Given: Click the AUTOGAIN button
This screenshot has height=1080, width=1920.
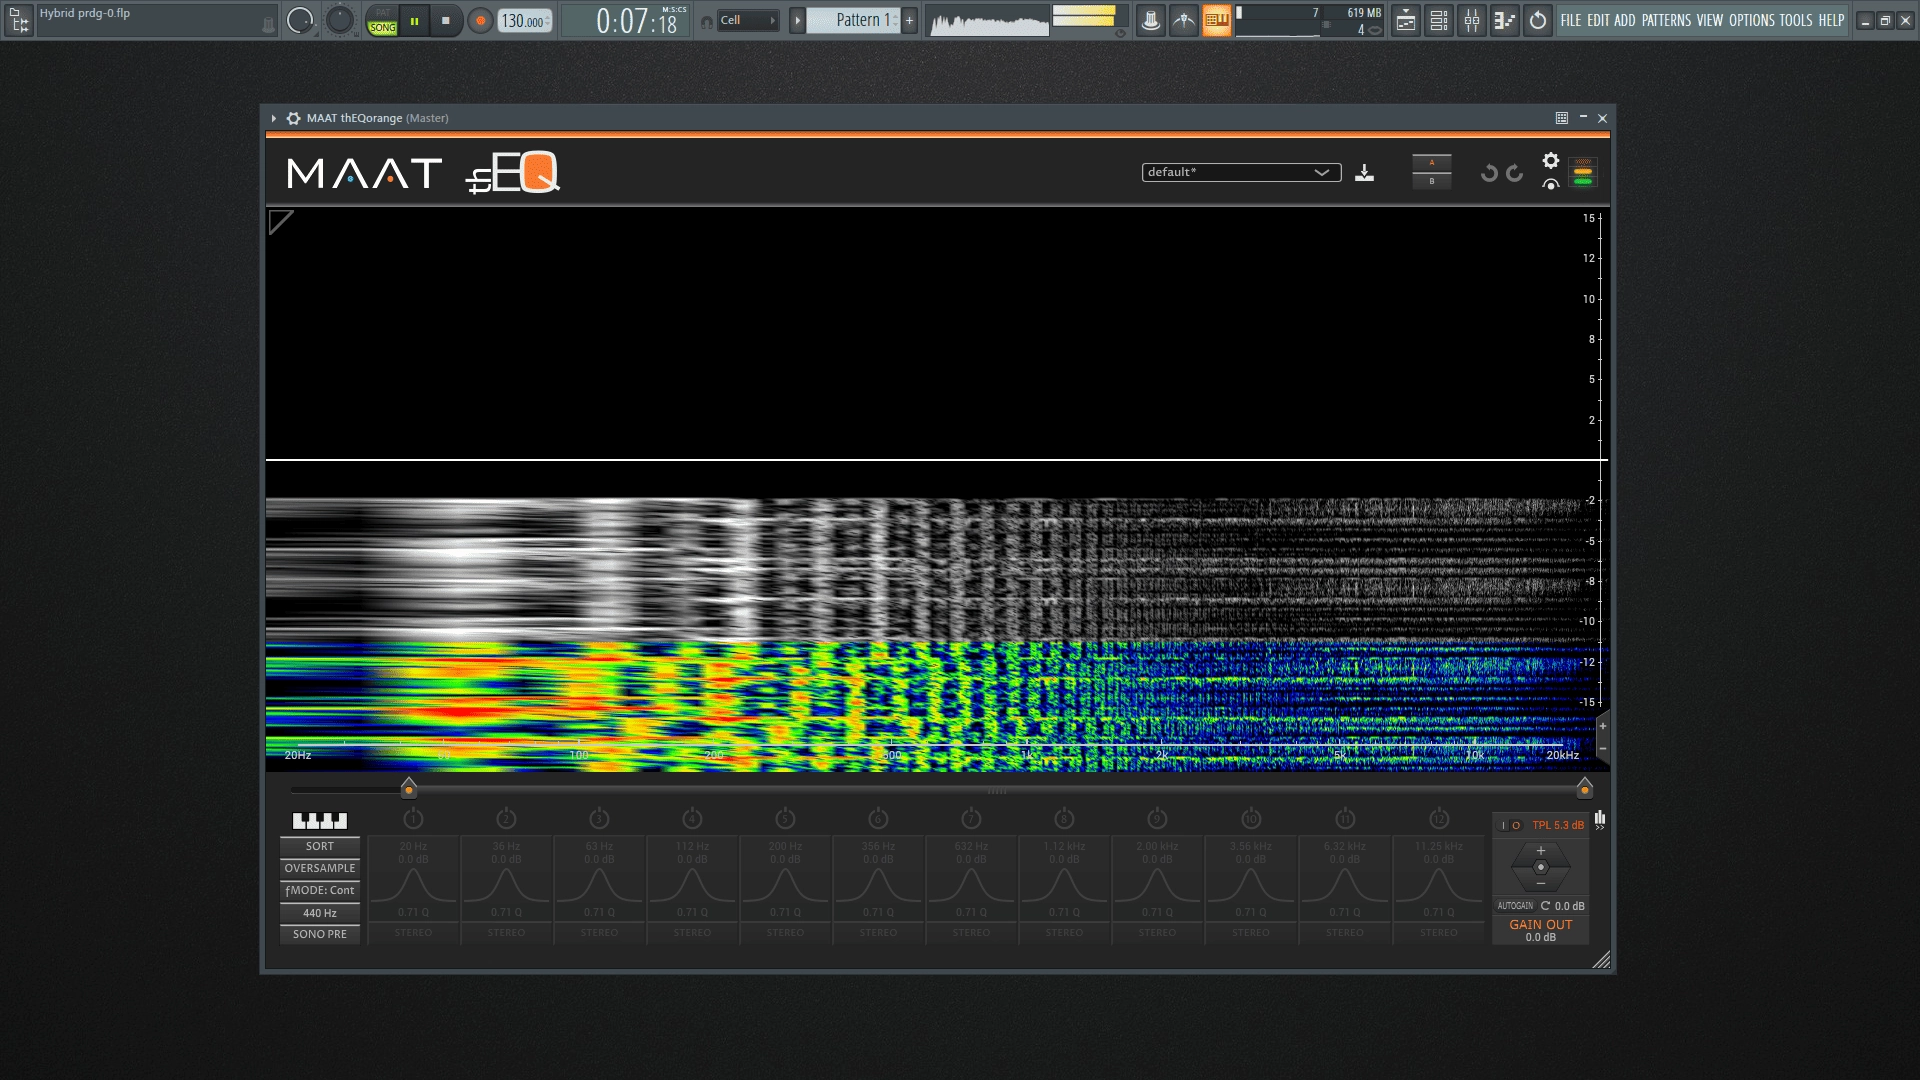Looking at the screenshot, I should [x=1515, y=906].
